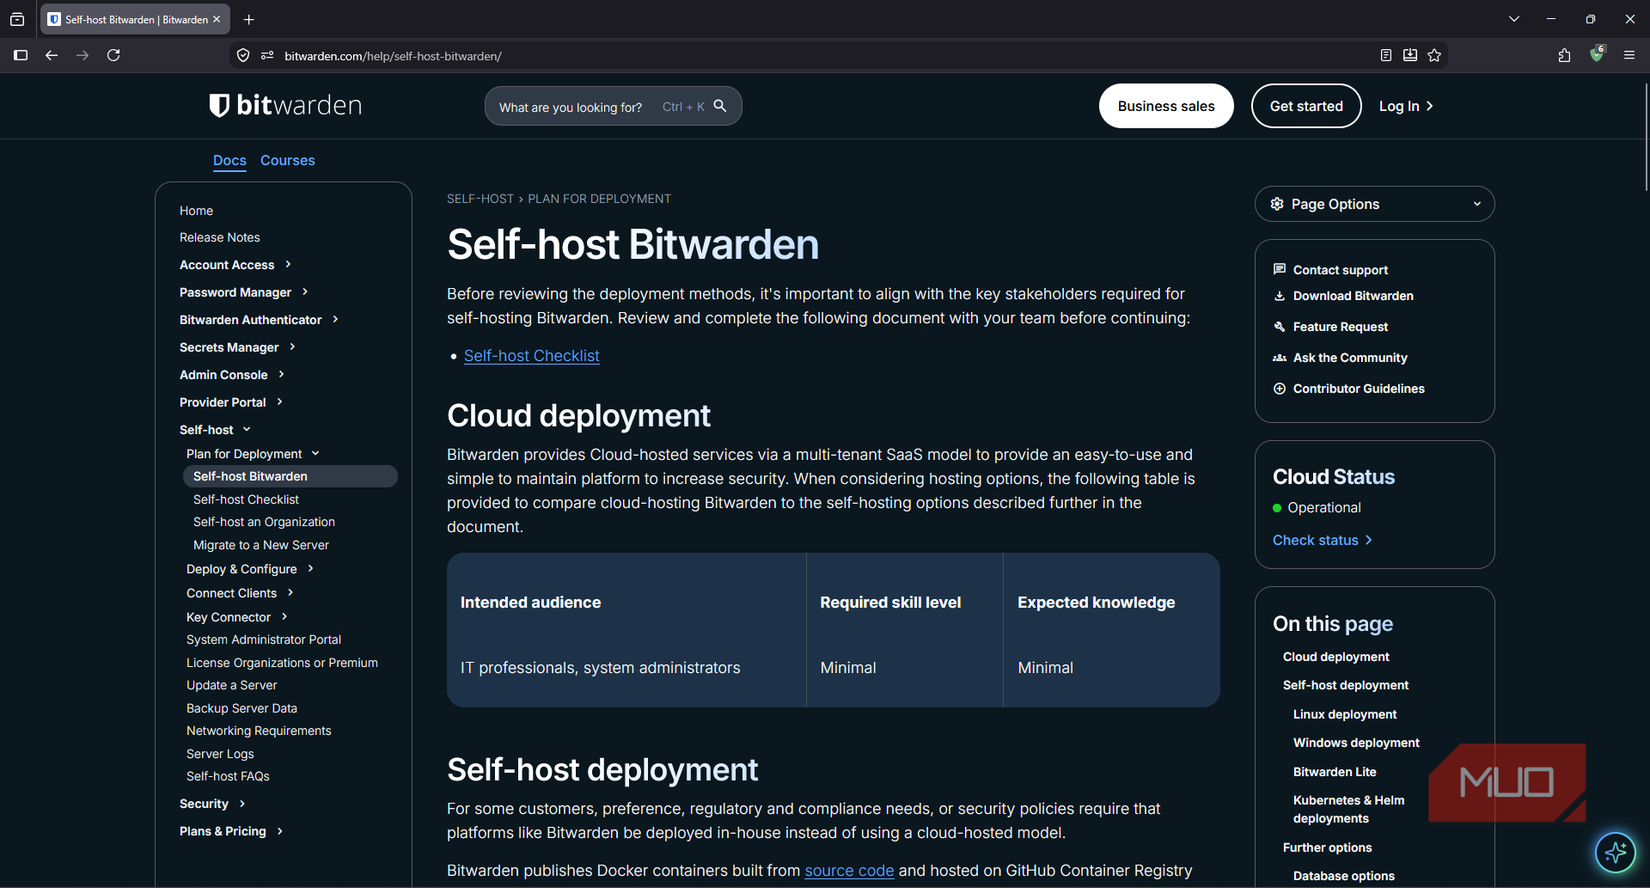Open the Firefox application menu
The image size is (1650, 888).
(x=1629, y=55)
